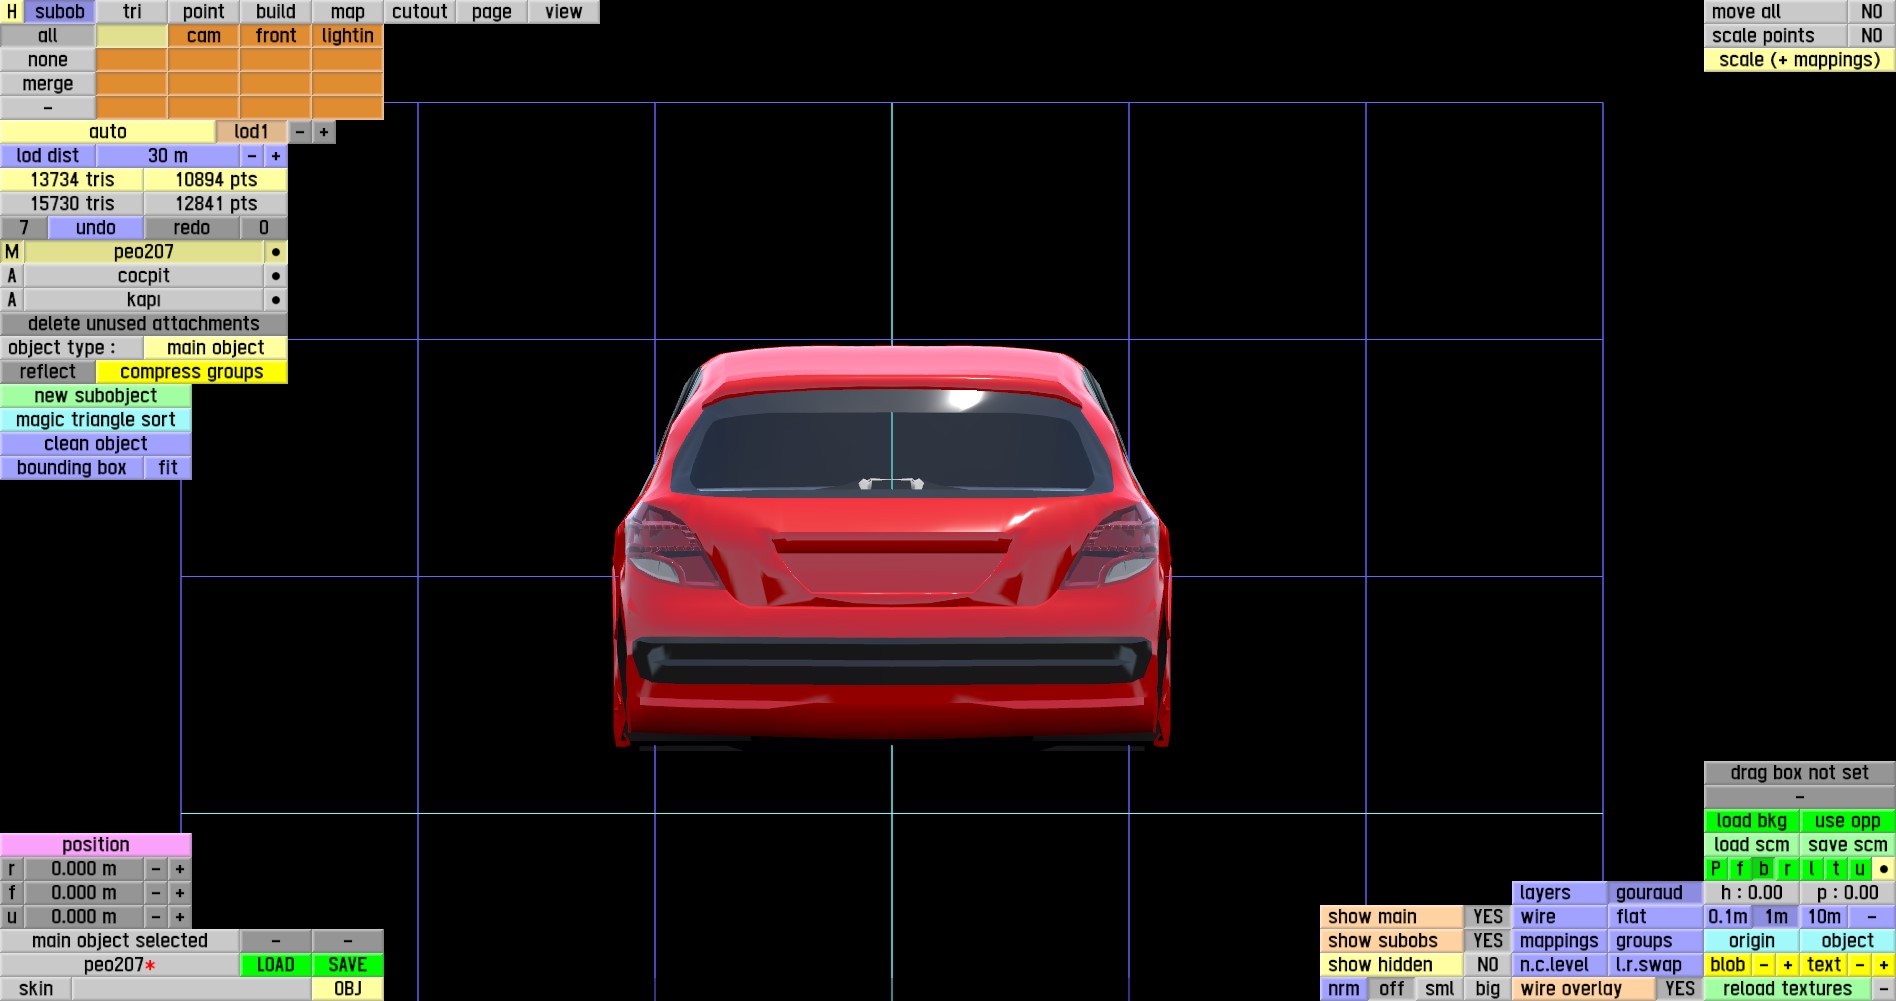
Task: Decrease lod dist with minus button
Action: pyautogui.click(x=252, y=156)
